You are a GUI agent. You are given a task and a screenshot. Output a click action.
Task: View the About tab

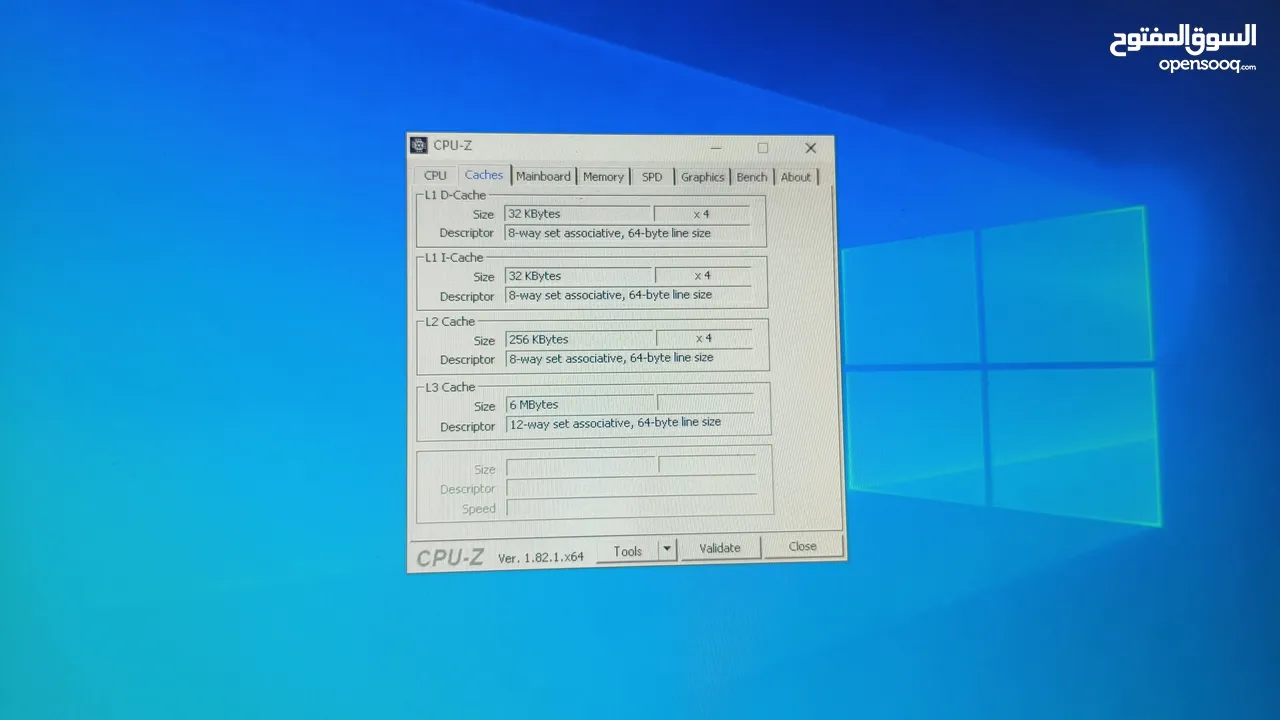(796, 177)
